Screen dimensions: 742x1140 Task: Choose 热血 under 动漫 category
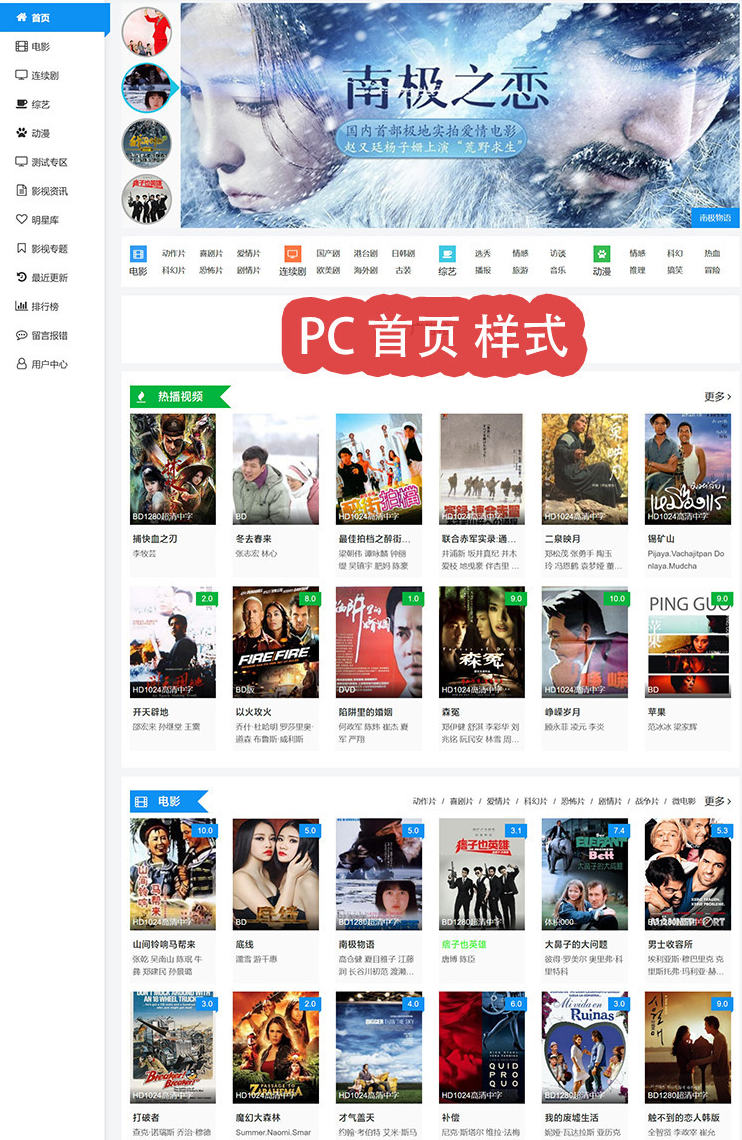pyautogui.click(x=712, y=254)
